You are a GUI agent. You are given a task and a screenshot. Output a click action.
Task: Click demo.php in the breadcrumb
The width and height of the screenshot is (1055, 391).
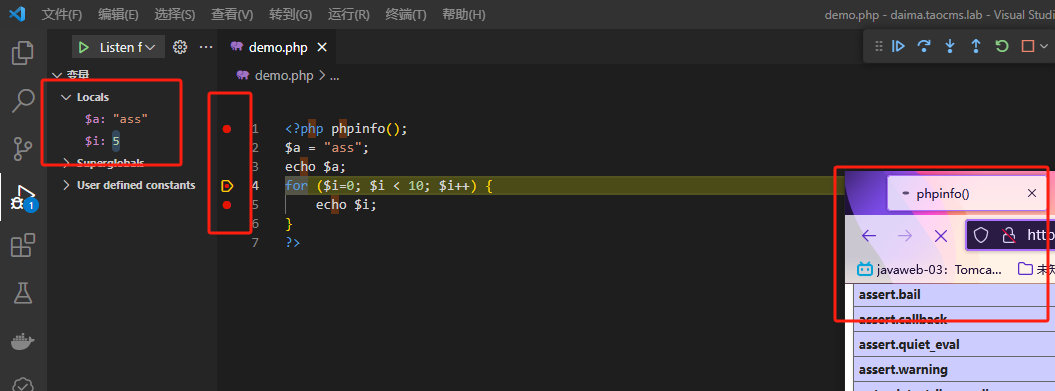(285, 75)
